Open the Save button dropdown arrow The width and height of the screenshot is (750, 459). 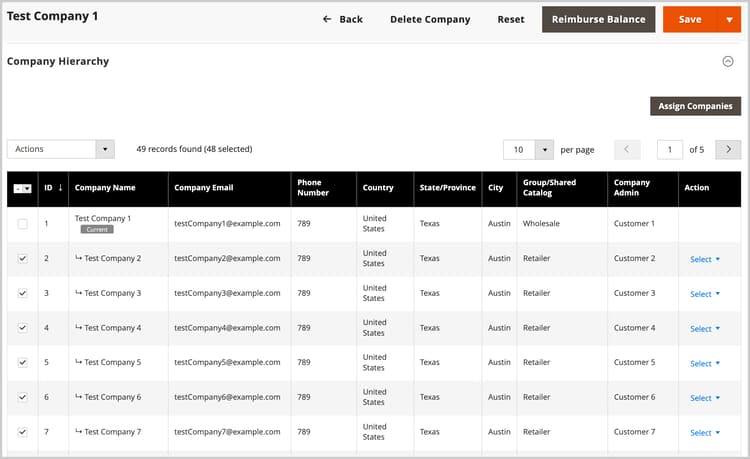pyautogui.click(x=729, y=19)
